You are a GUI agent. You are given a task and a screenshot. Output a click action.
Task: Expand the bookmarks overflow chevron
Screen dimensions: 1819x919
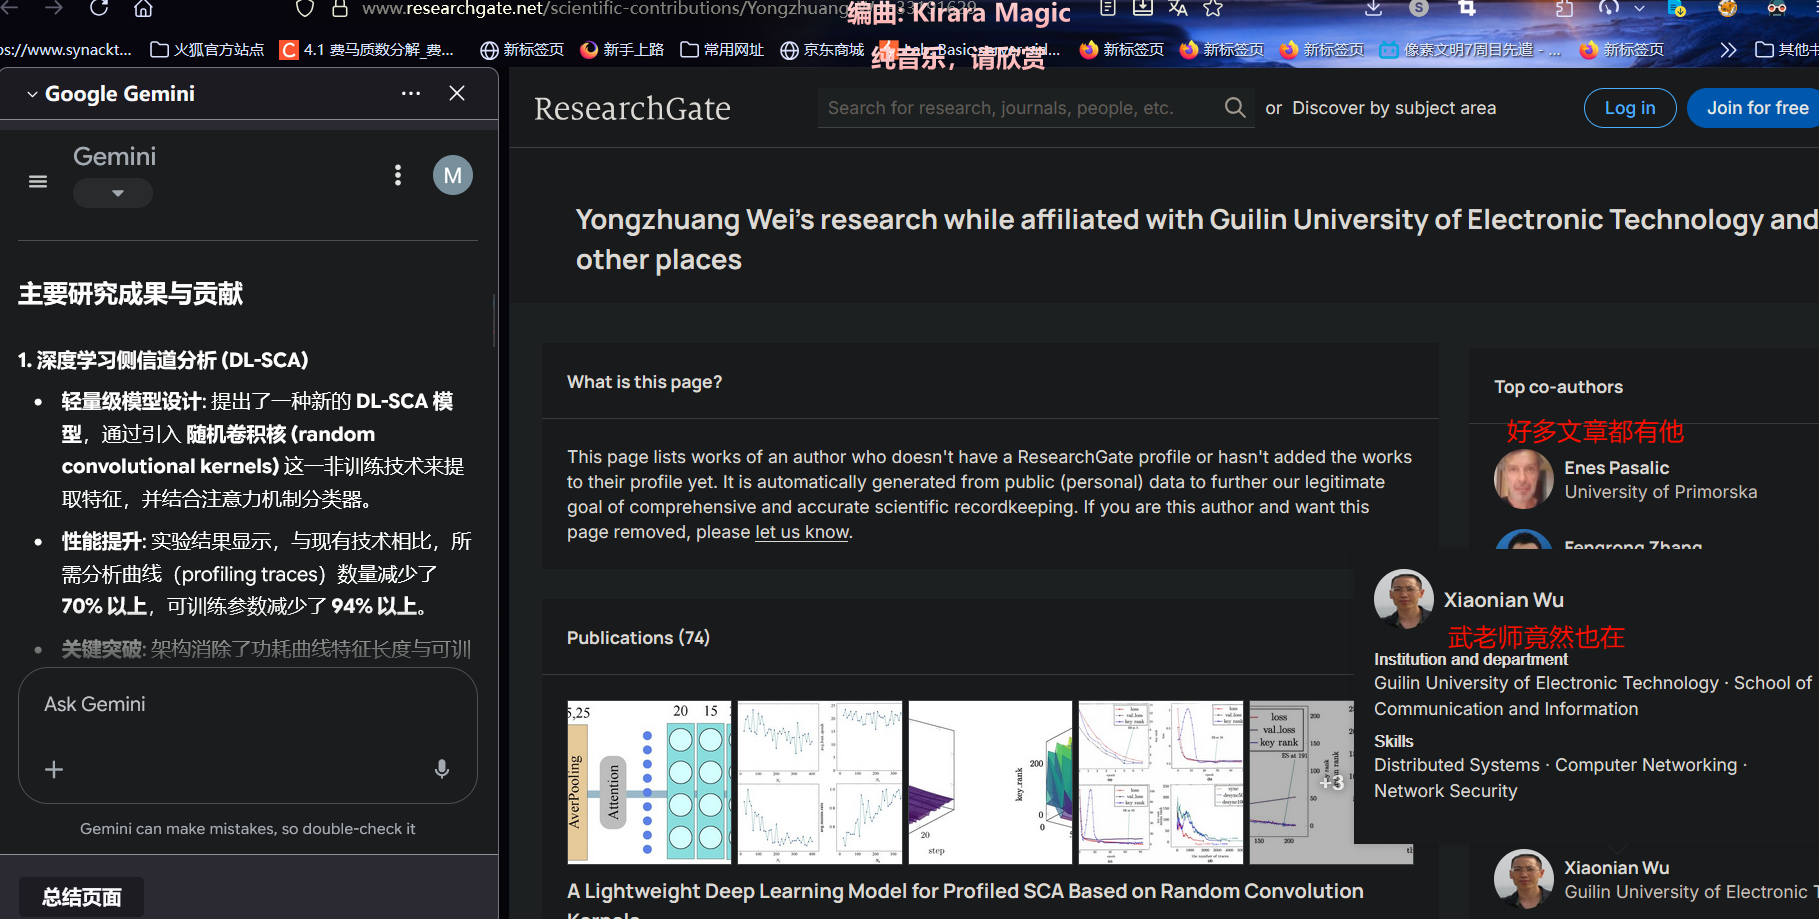1728,50
